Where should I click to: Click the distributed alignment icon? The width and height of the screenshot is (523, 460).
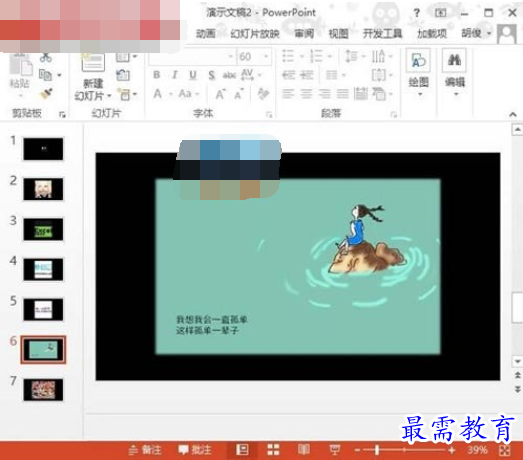tap(361, 94)
